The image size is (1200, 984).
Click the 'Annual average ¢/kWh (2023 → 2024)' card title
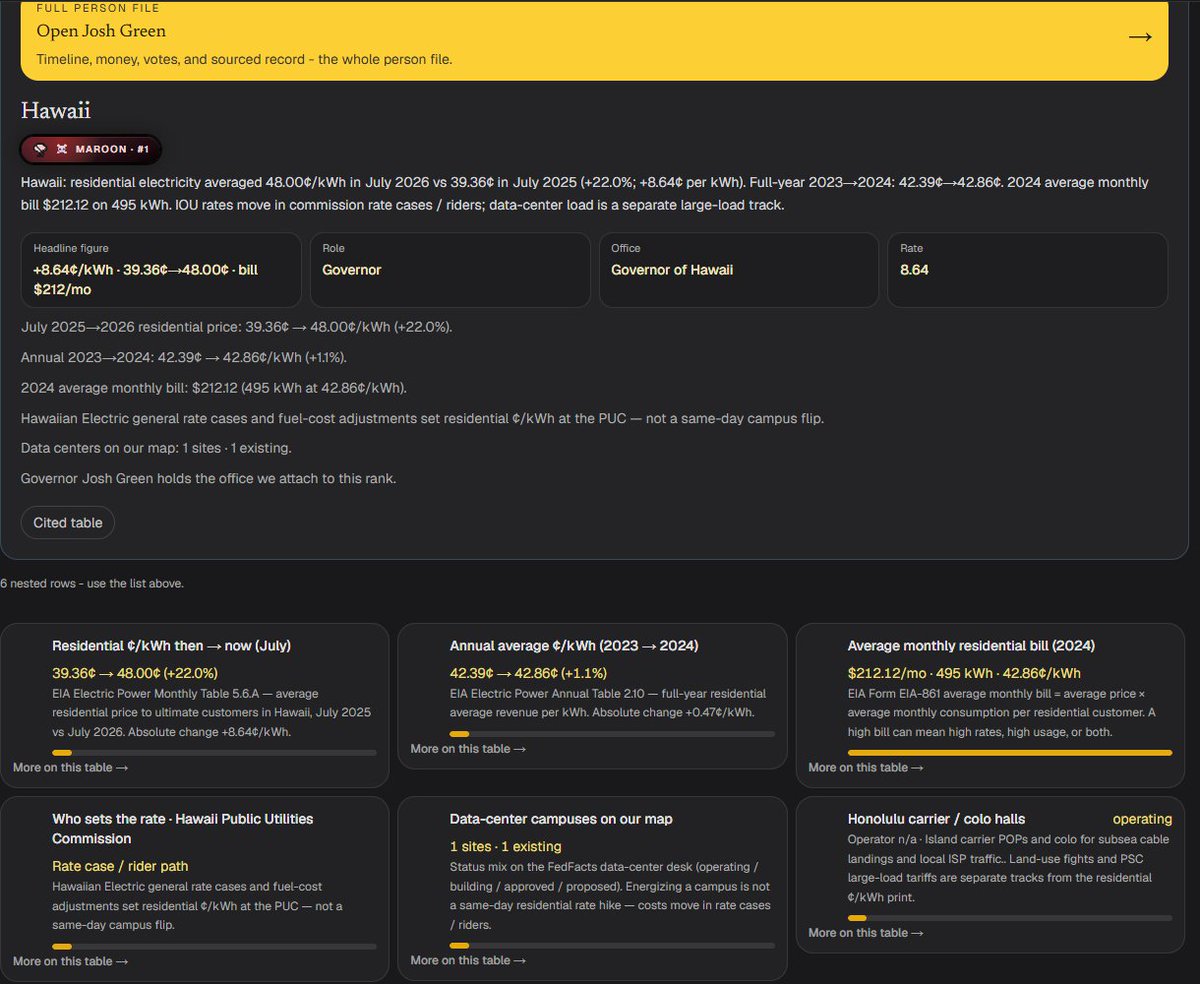[574, 646]
